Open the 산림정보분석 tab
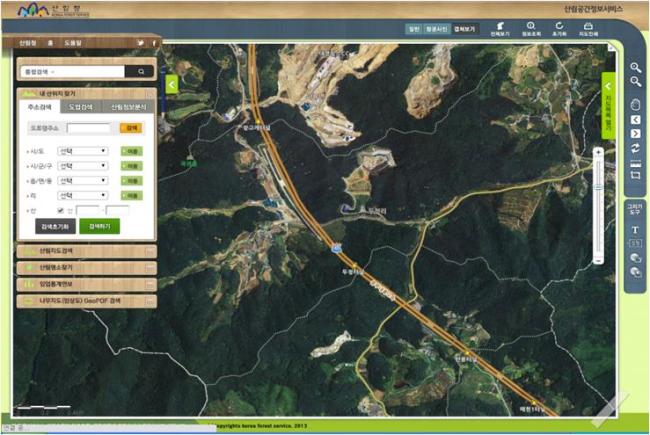650x435 pixels. [x=128, y=107]
